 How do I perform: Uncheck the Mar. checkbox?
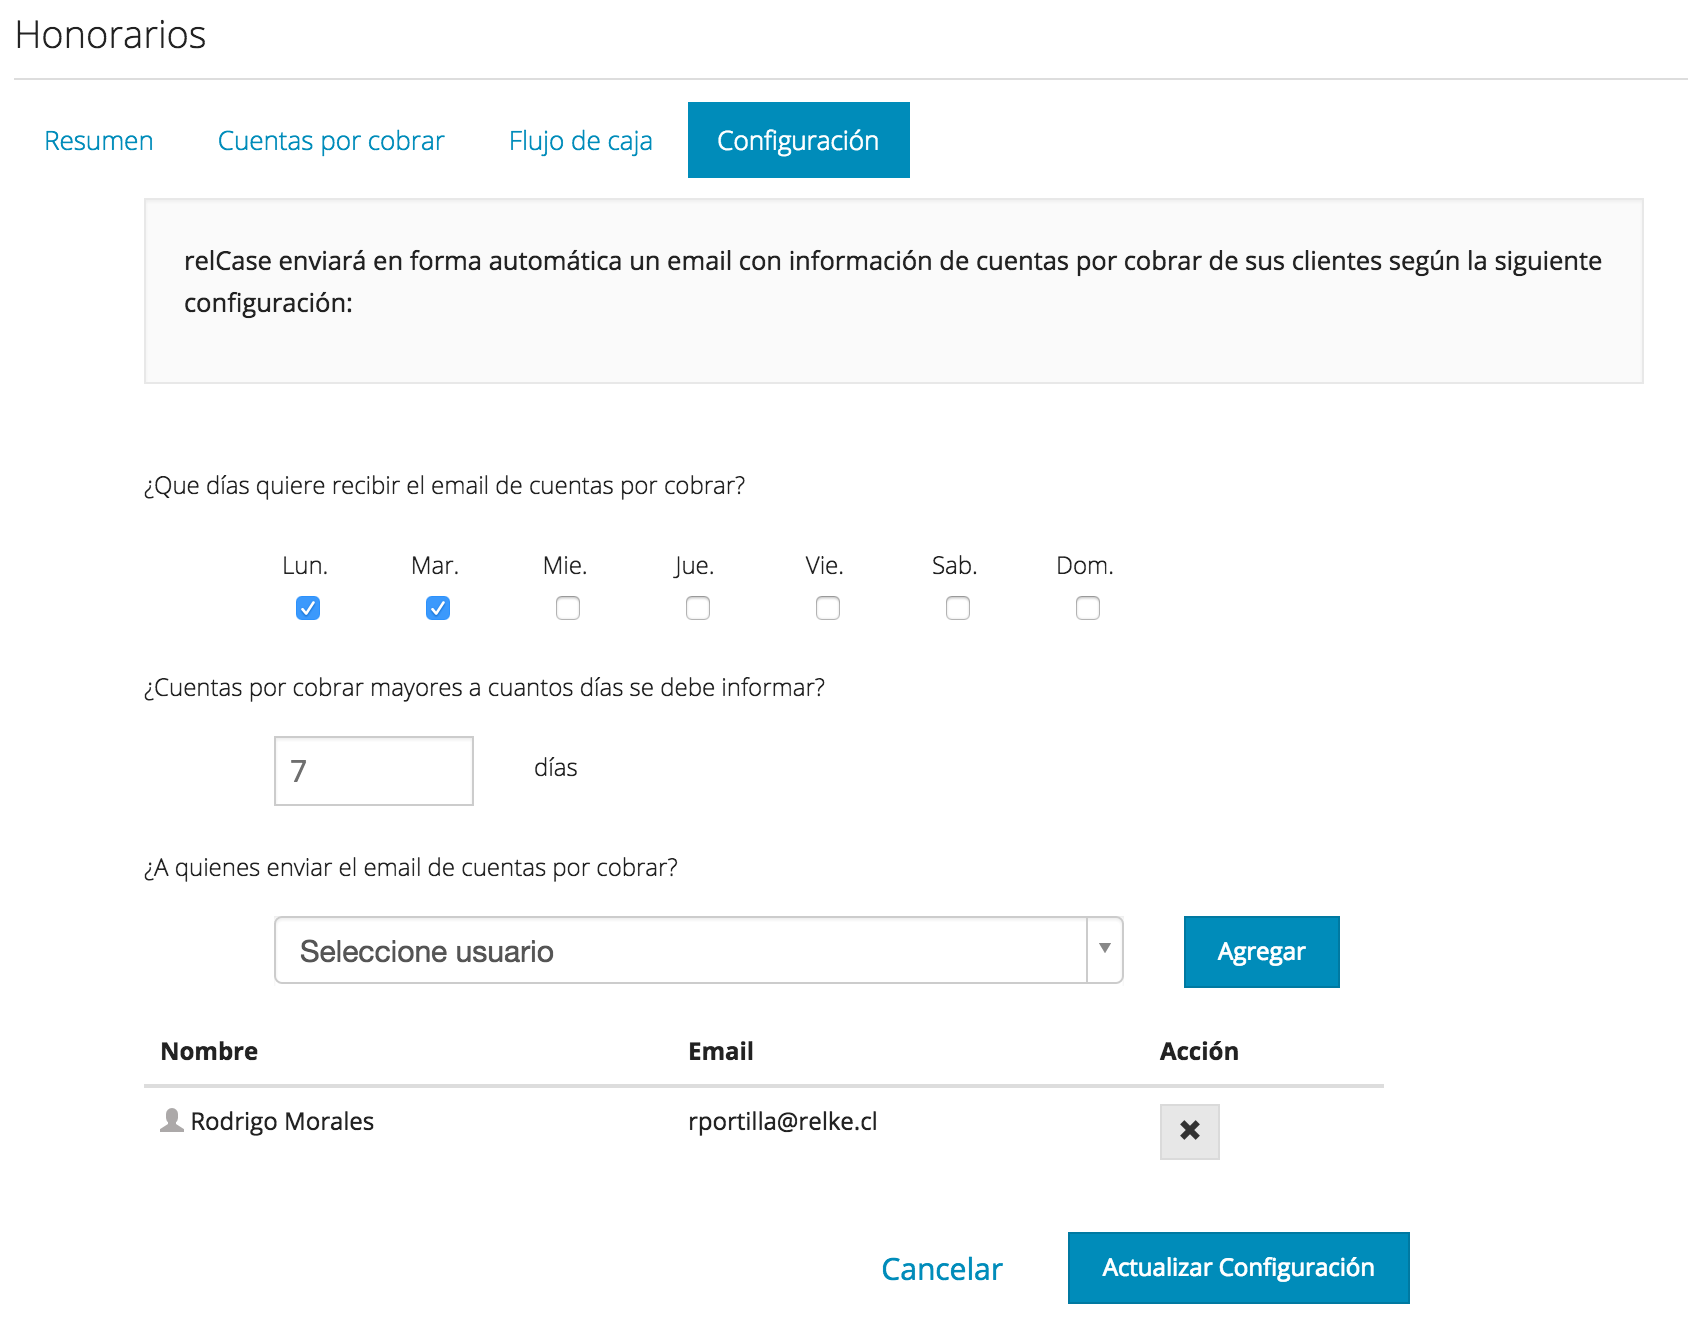438,608
